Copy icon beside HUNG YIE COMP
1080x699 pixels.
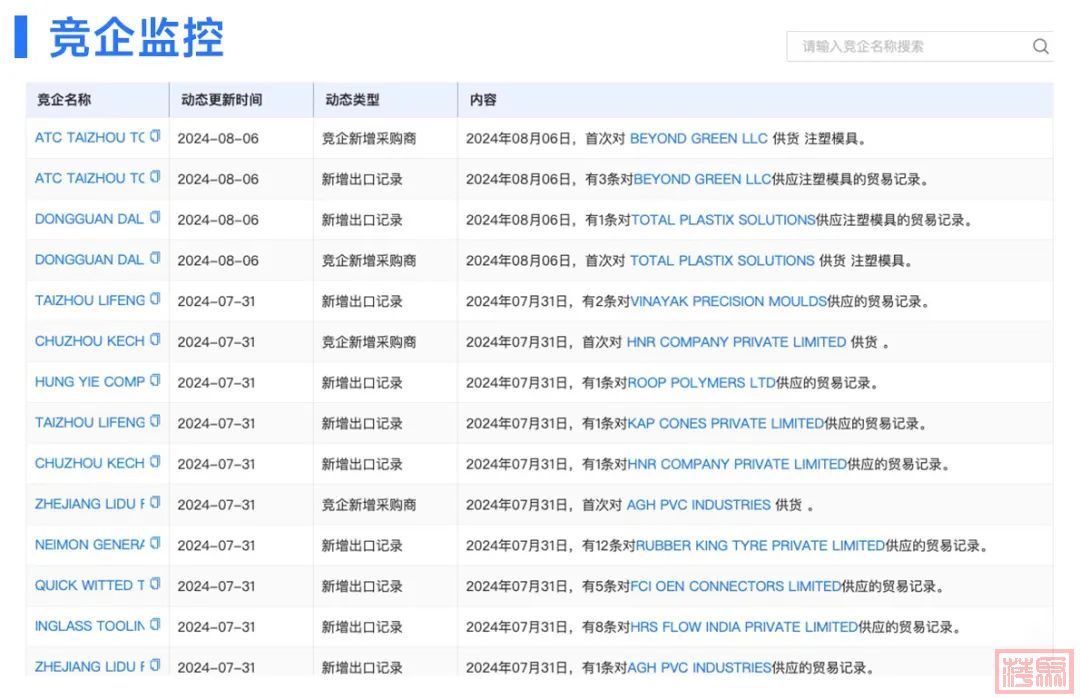click(155, 379)
